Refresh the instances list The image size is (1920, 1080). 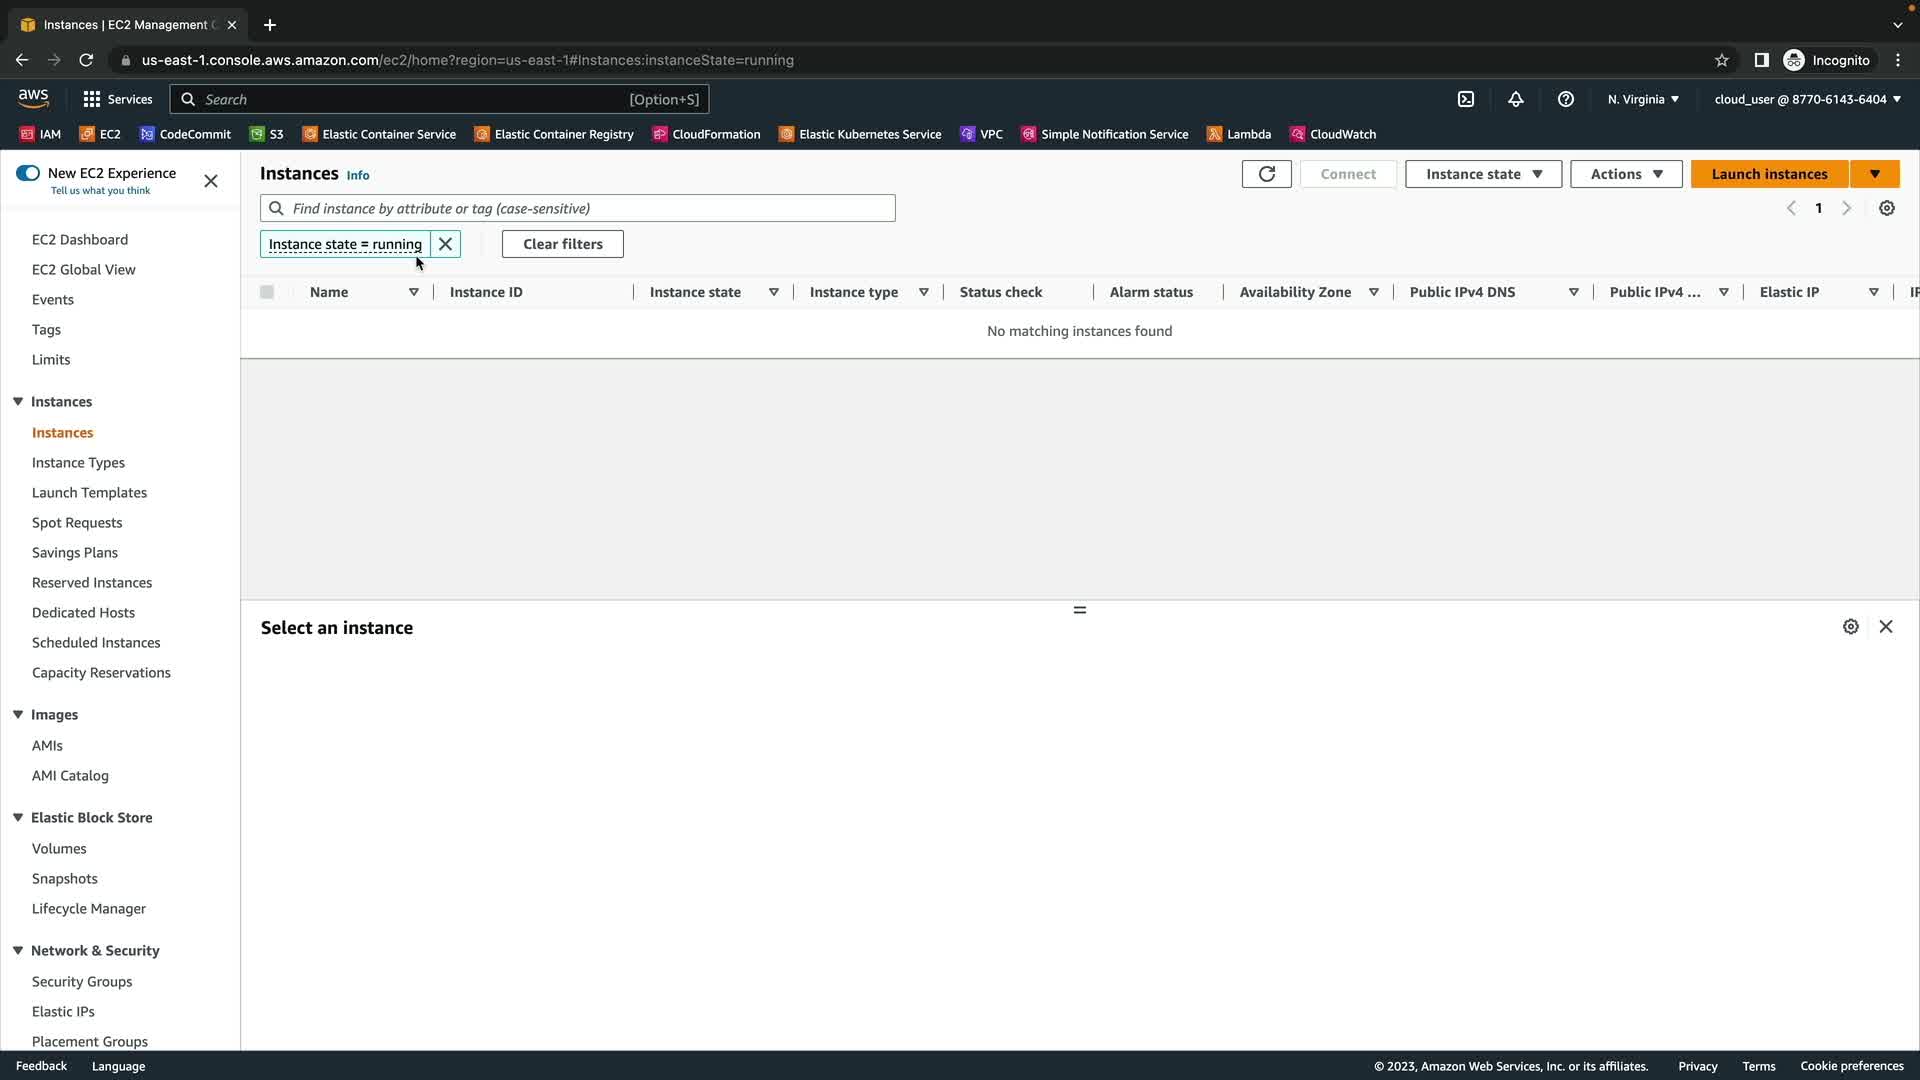pos(1266,174)
